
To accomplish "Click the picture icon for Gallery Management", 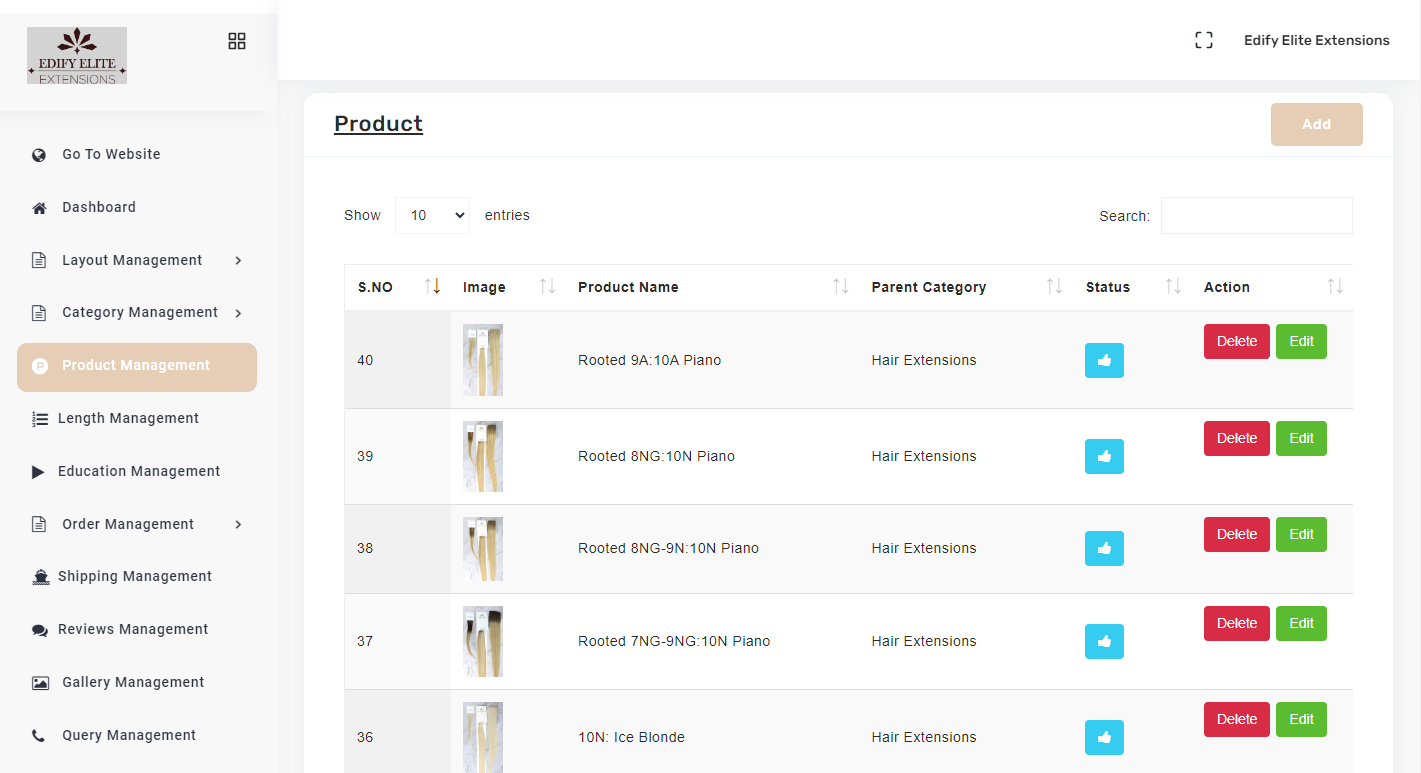I will coord(40,683).
